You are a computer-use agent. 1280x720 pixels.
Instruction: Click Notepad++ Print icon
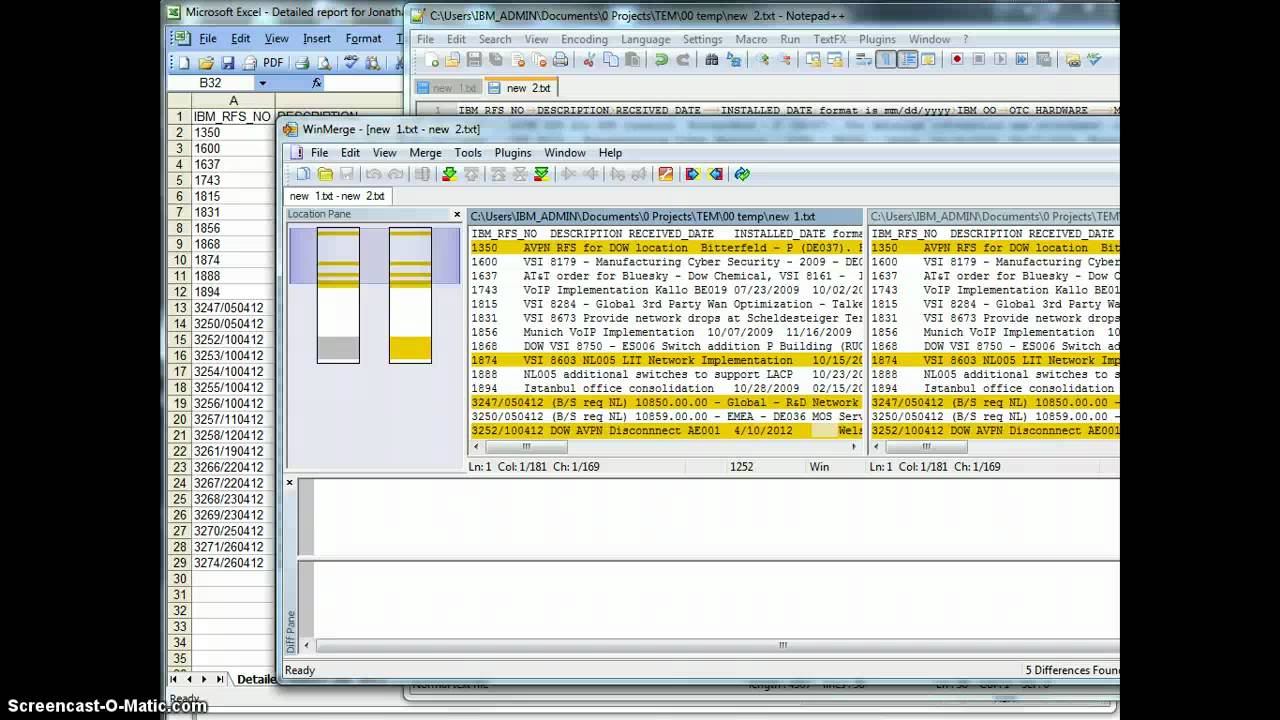point(560,60)
